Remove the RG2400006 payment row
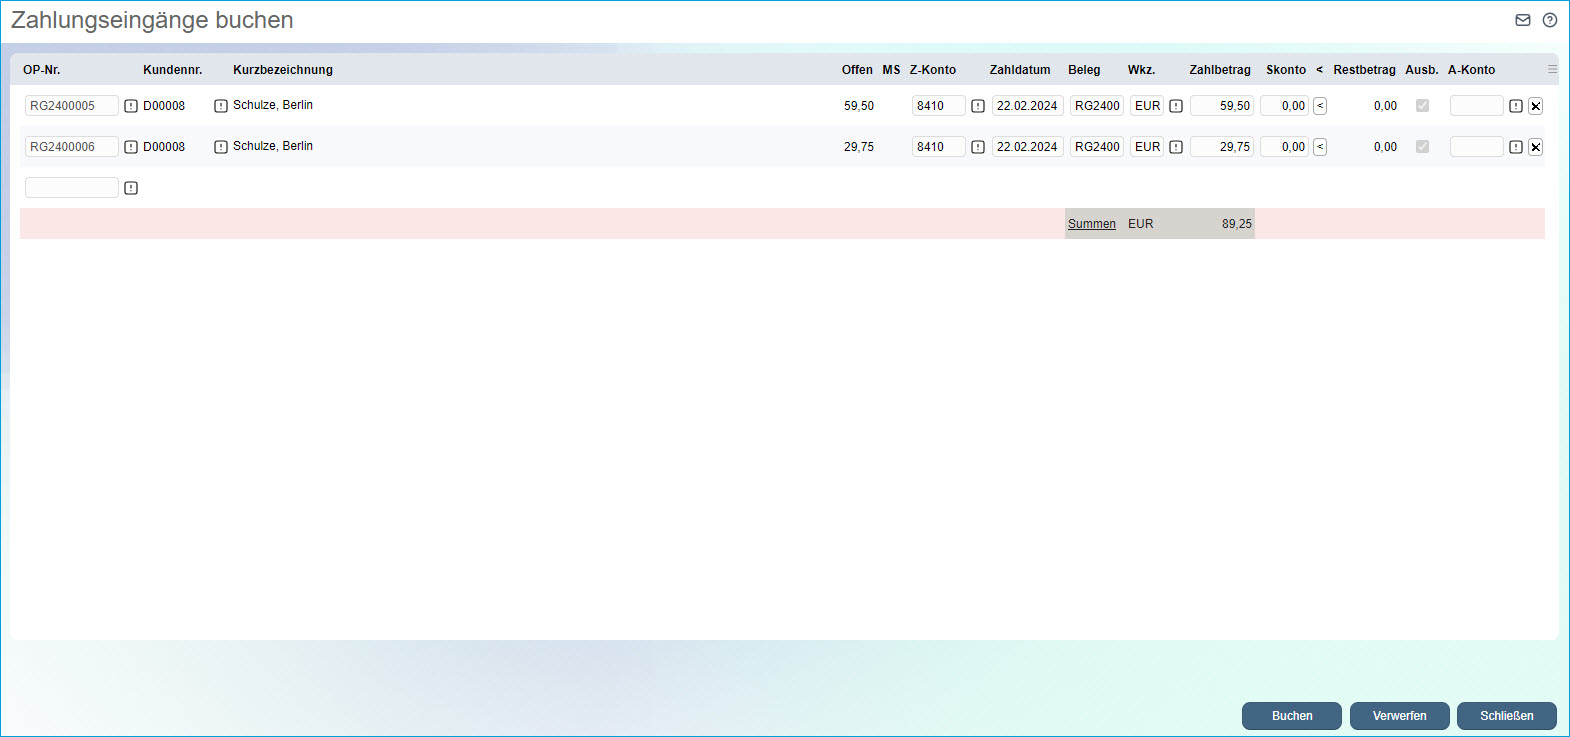The image size is (1570, 737). [x=1536, y=147]
